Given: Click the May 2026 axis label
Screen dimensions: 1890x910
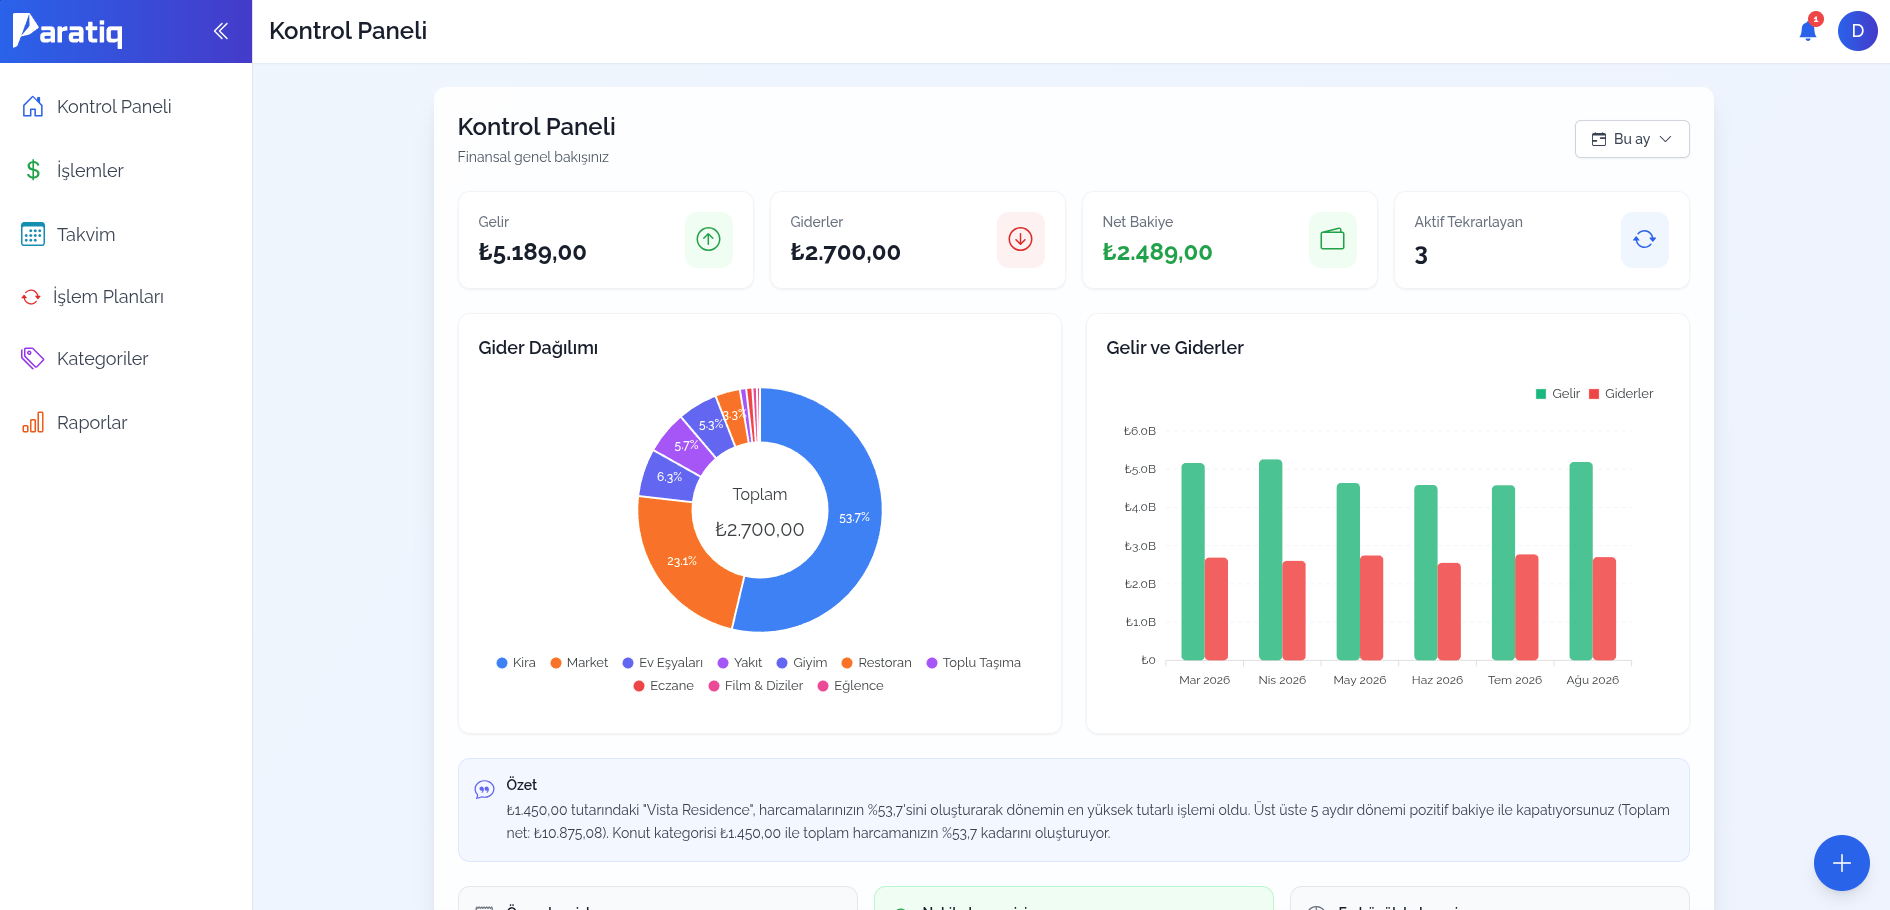Looking at the screenshot, I should [1360, 680].
